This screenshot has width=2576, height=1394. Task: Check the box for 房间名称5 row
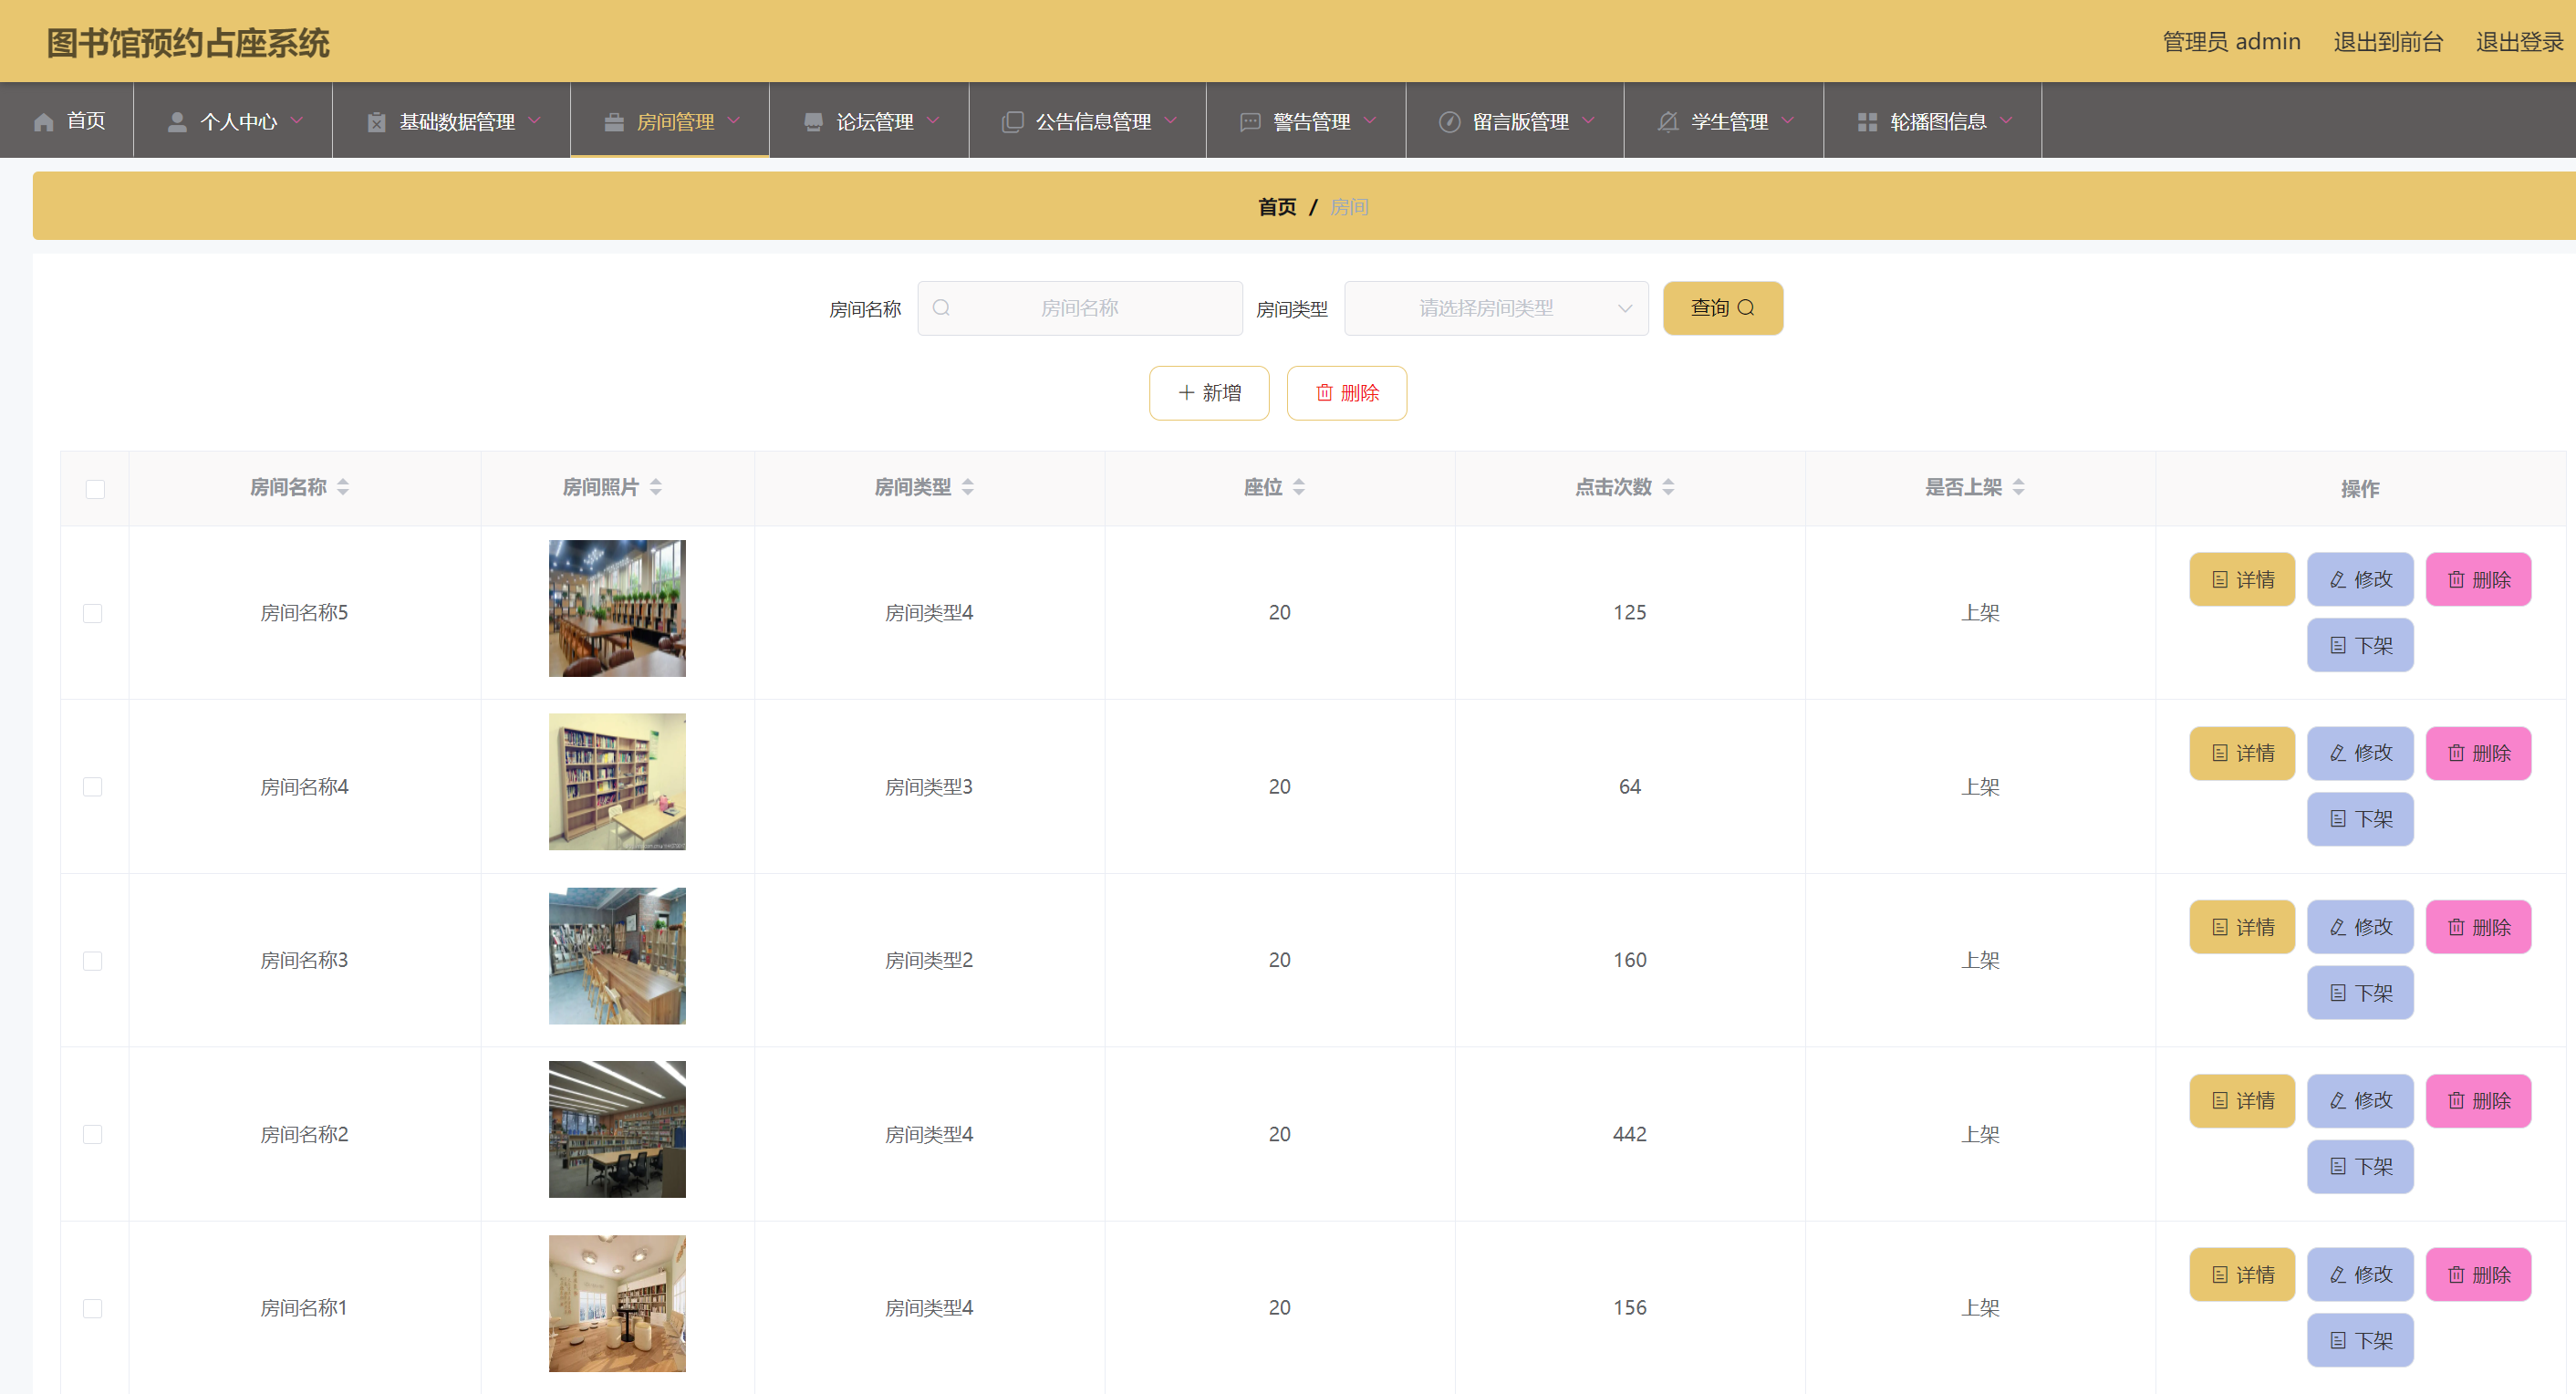pos(93,613)
